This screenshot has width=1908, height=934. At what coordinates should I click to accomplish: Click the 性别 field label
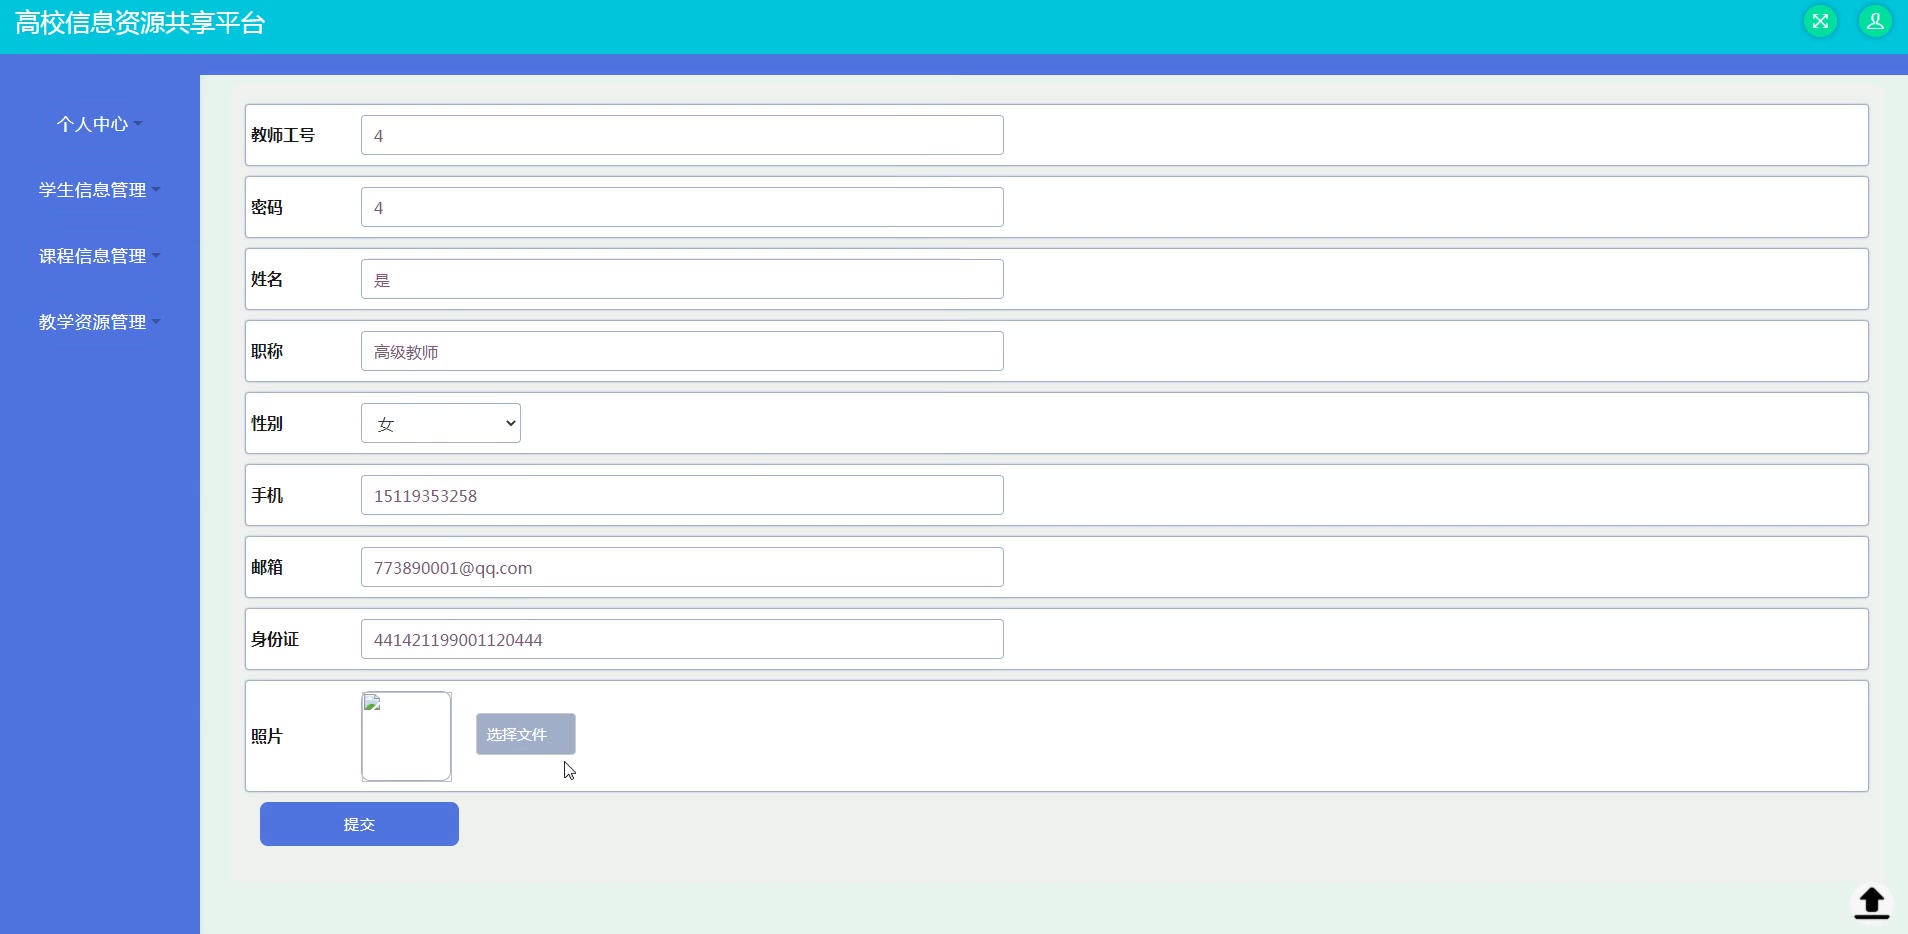tap(267, 423)
